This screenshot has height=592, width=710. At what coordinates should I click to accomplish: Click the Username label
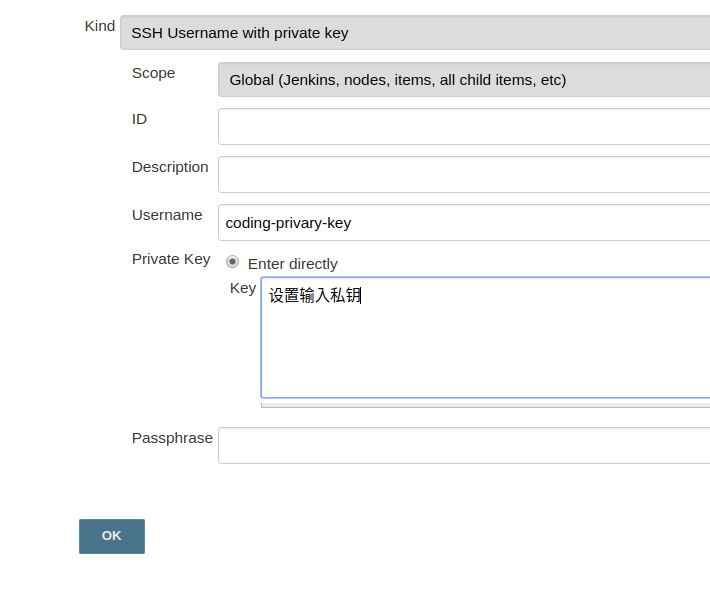167,215
